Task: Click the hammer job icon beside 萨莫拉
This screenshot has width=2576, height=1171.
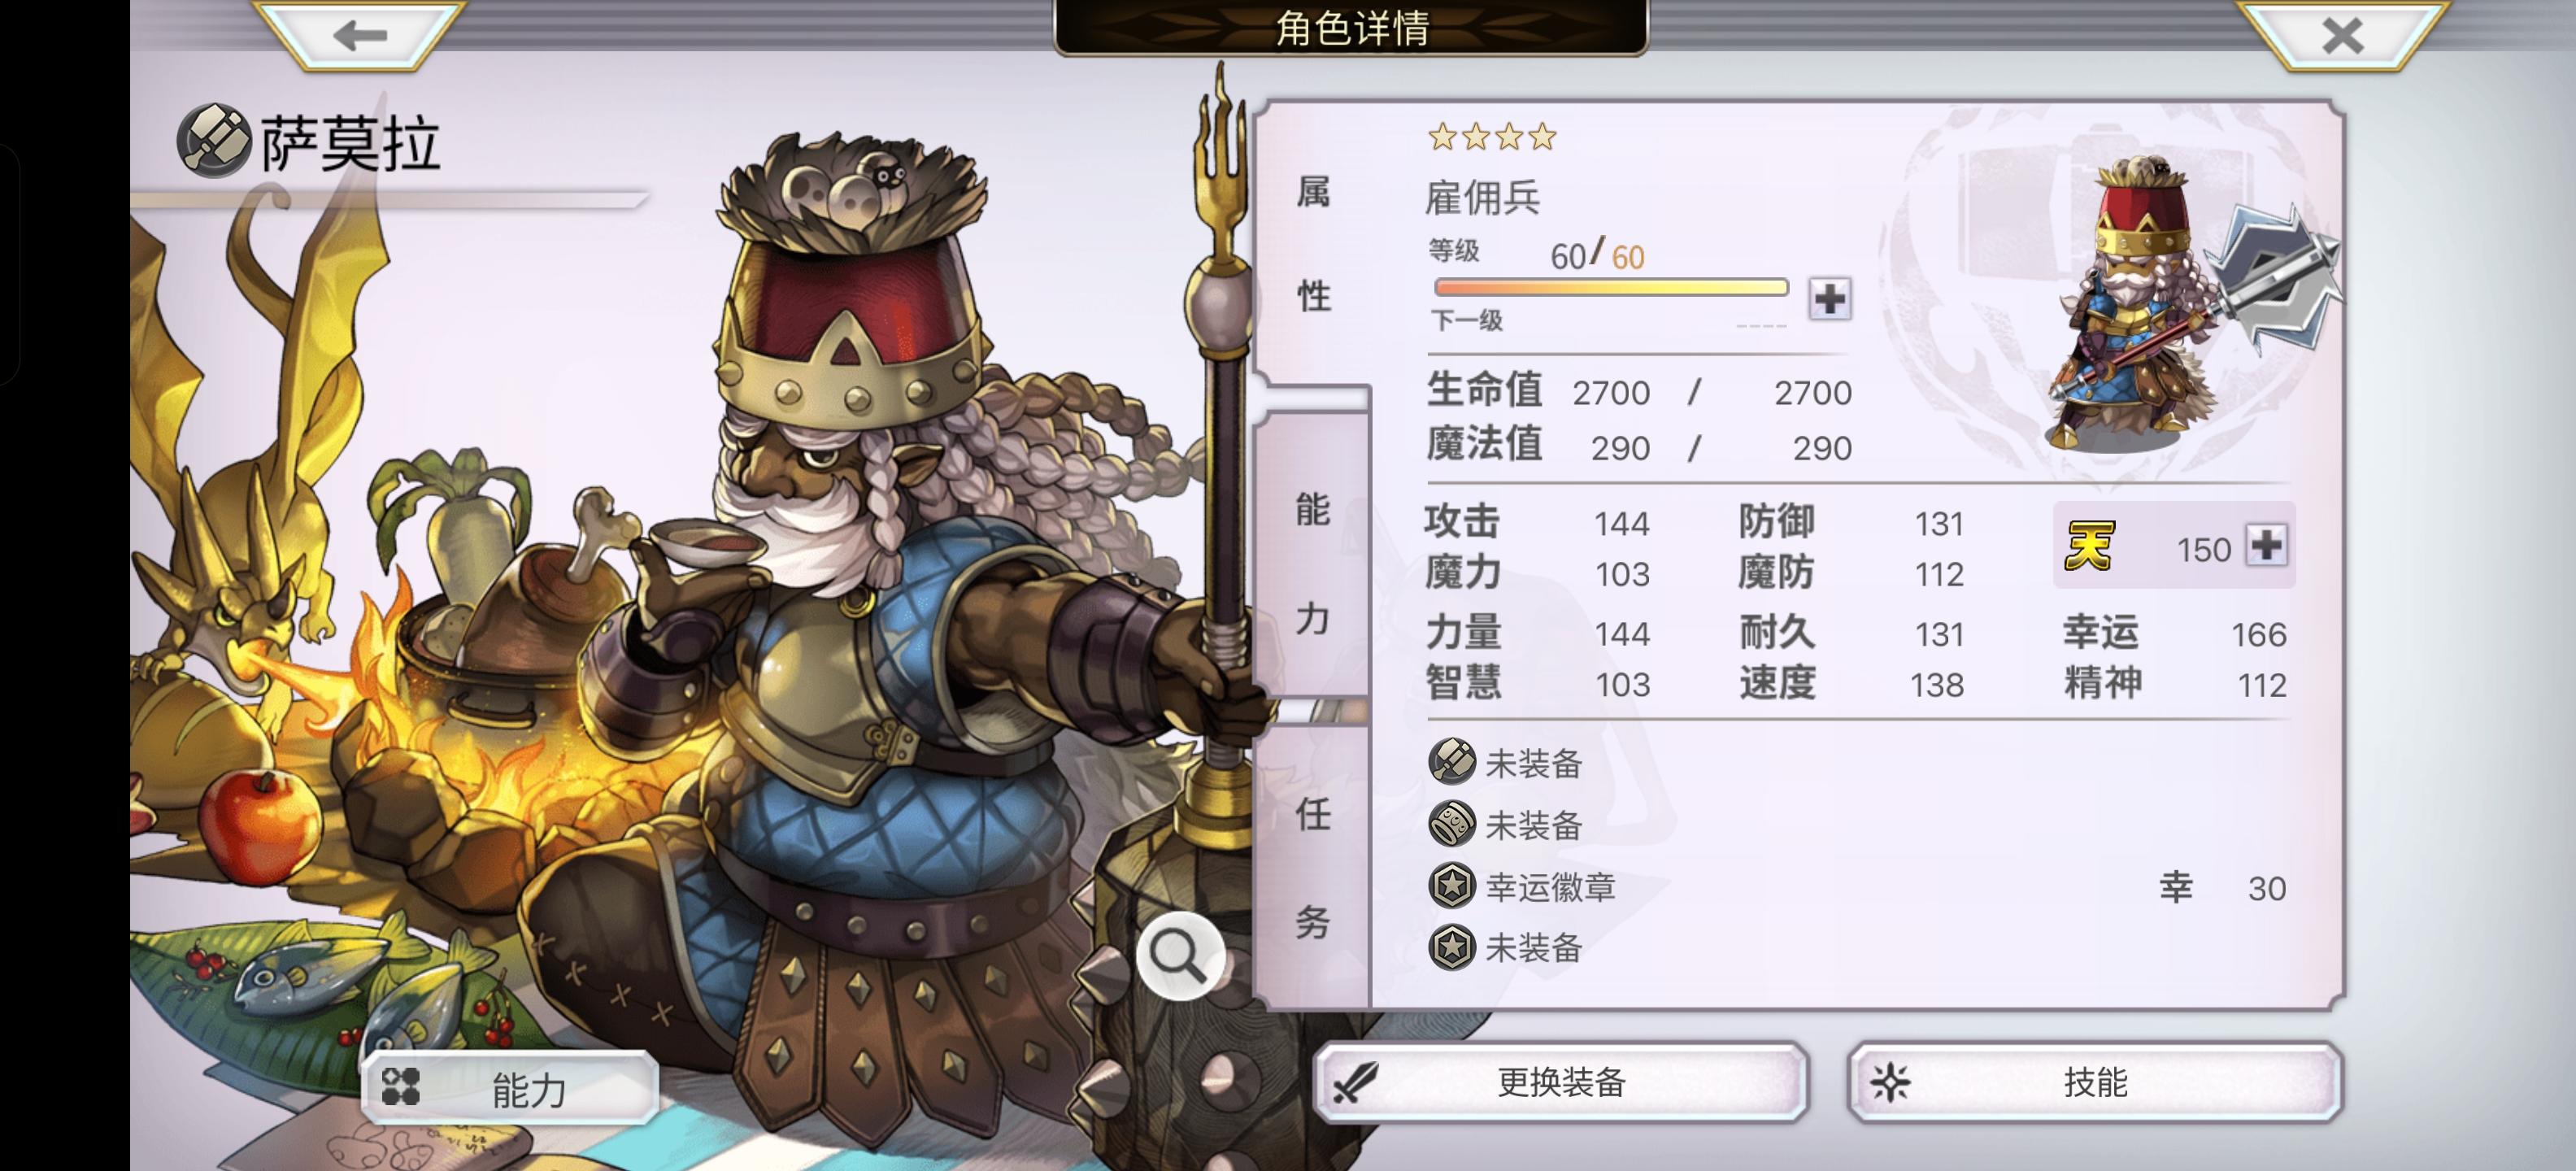Action: point(213,140)
